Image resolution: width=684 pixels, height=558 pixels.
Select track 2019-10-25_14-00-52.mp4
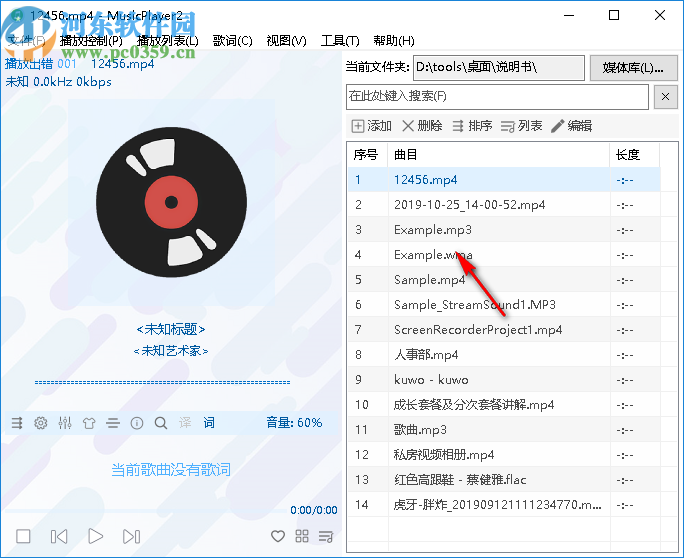504,205
